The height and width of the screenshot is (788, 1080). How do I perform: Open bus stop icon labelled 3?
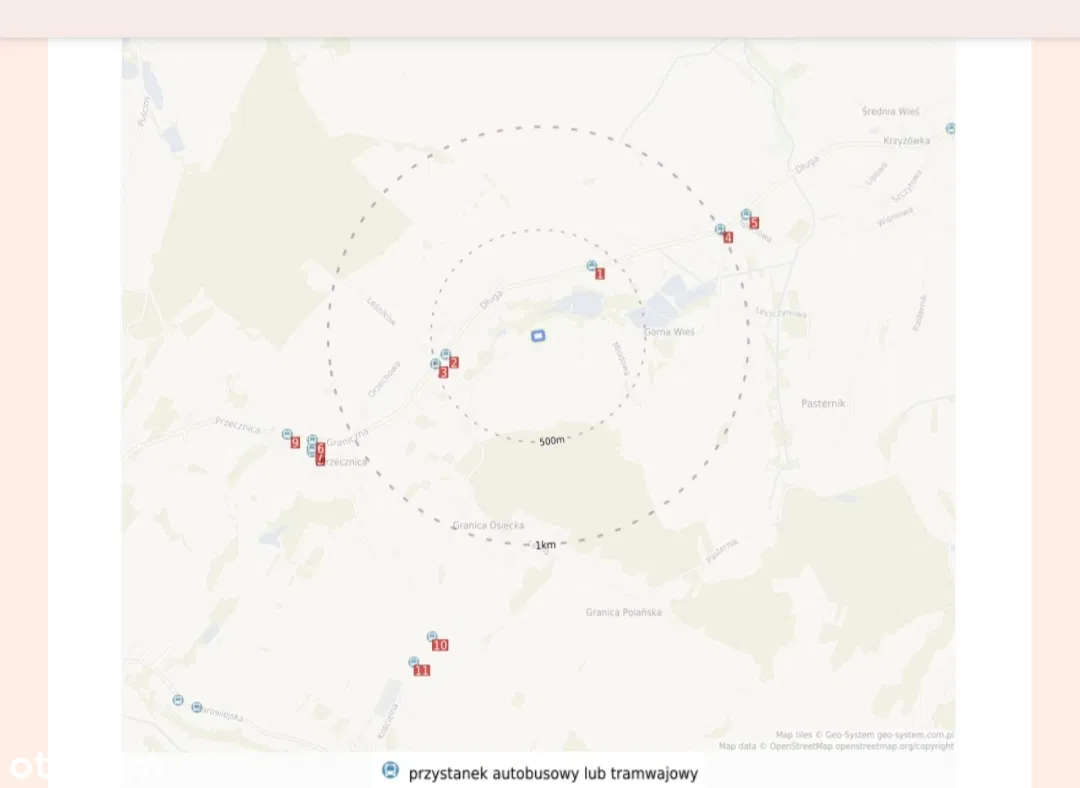(x=435, y=364)
